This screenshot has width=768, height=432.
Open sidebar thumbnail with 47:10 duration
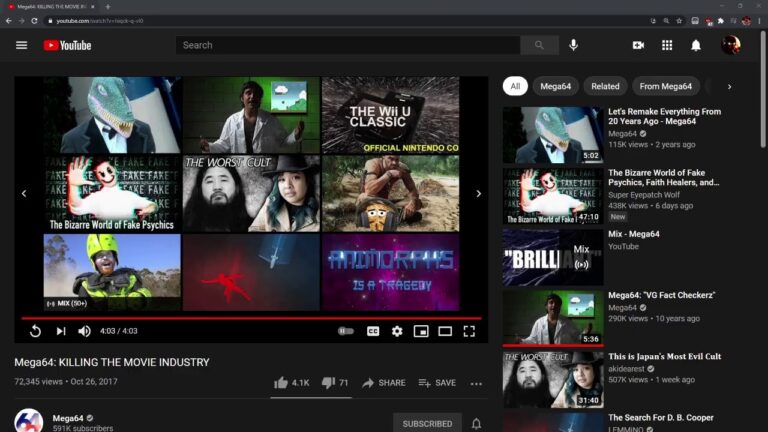[x=553, y=196]
